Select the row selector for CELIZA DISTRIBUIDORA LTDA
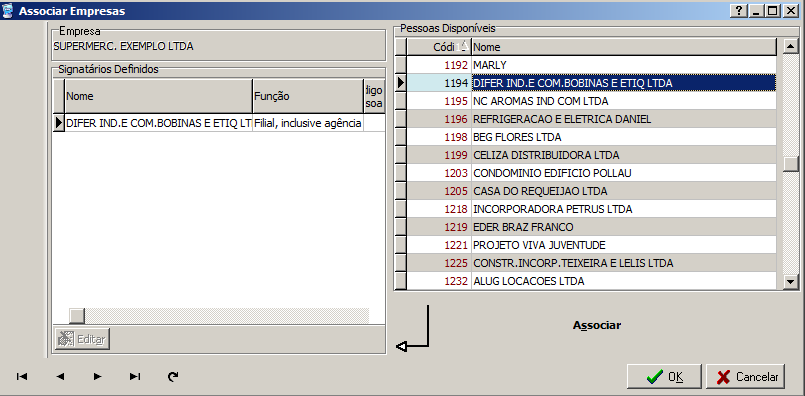 (x=400, y=155)
